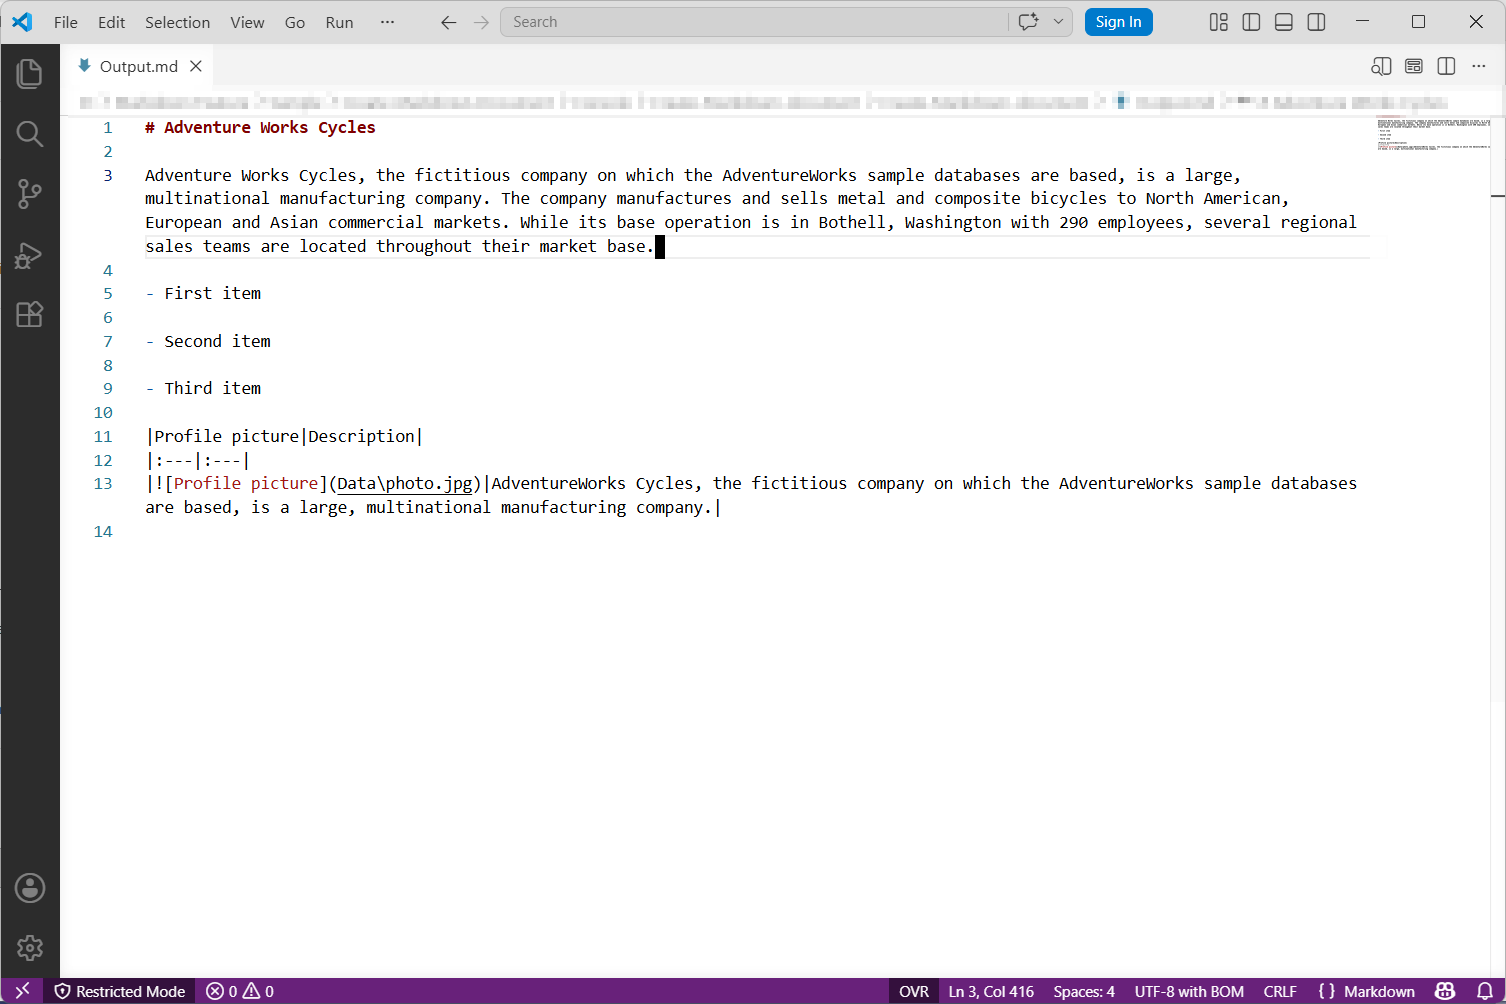Click the table separator line '|:---|:---|'
The width and height of the screenshot is (1506, 1004).
[x=197, y=460]
